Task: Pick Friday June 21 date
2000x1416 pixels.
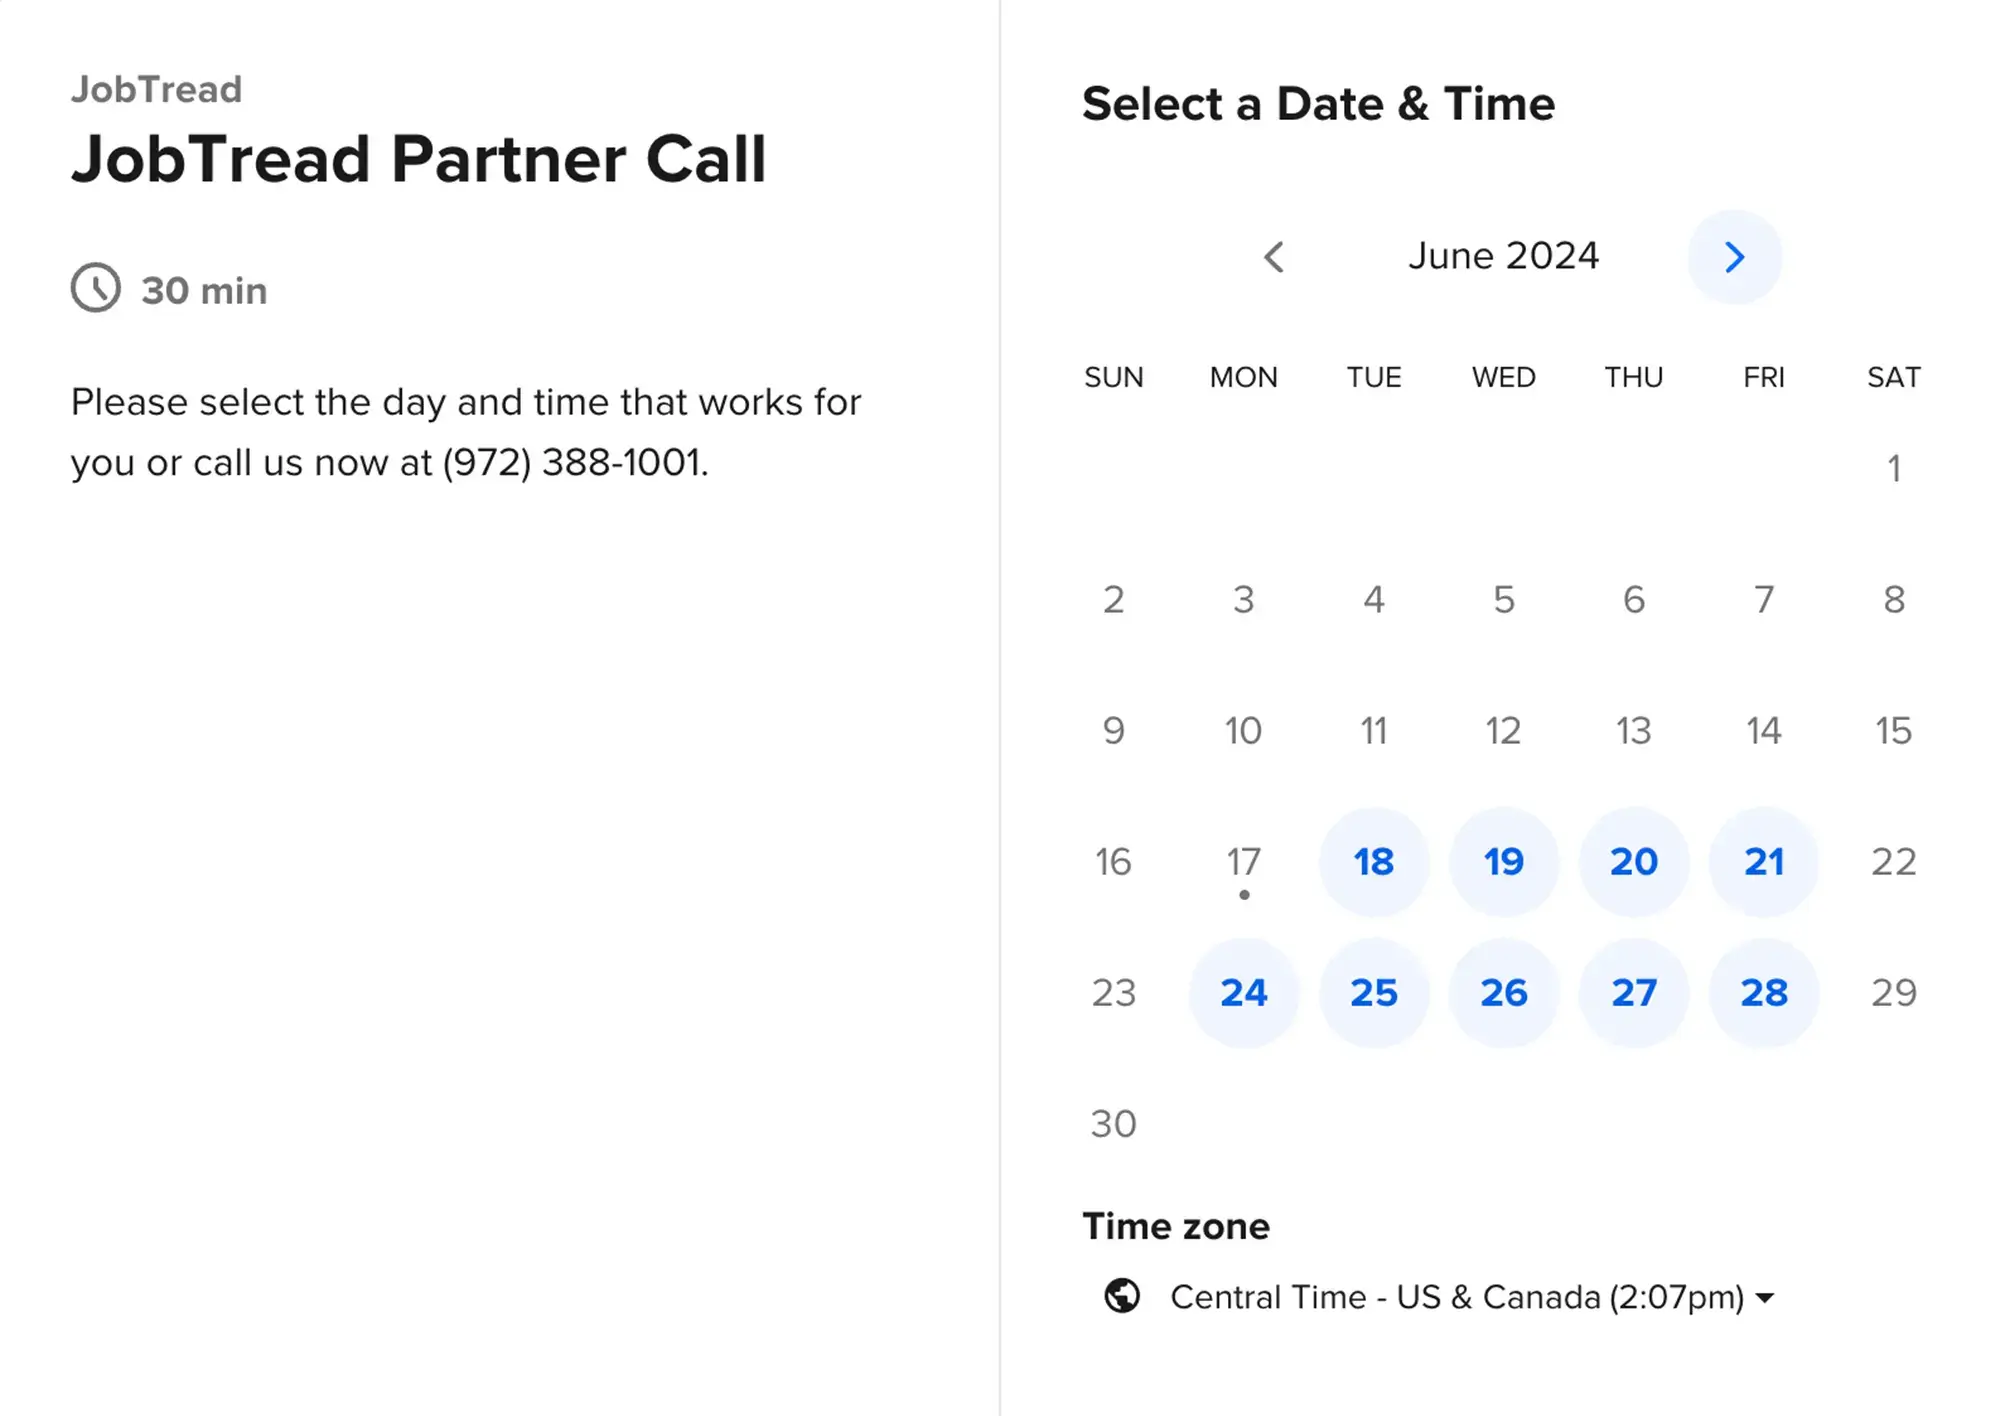Action: [1764, 862]
